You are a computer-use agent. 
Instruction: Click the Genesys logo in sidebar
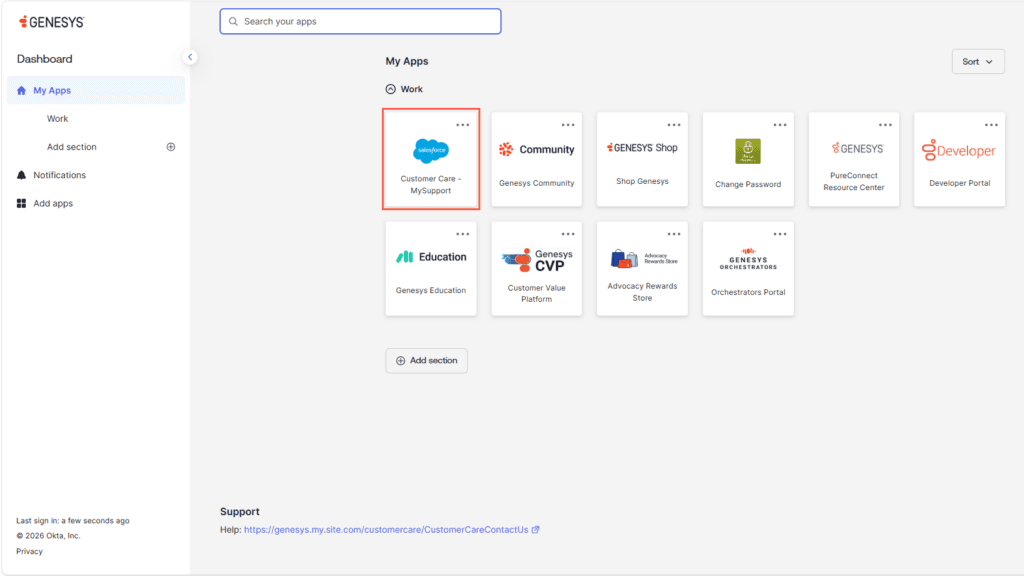[x=52, y=22]
